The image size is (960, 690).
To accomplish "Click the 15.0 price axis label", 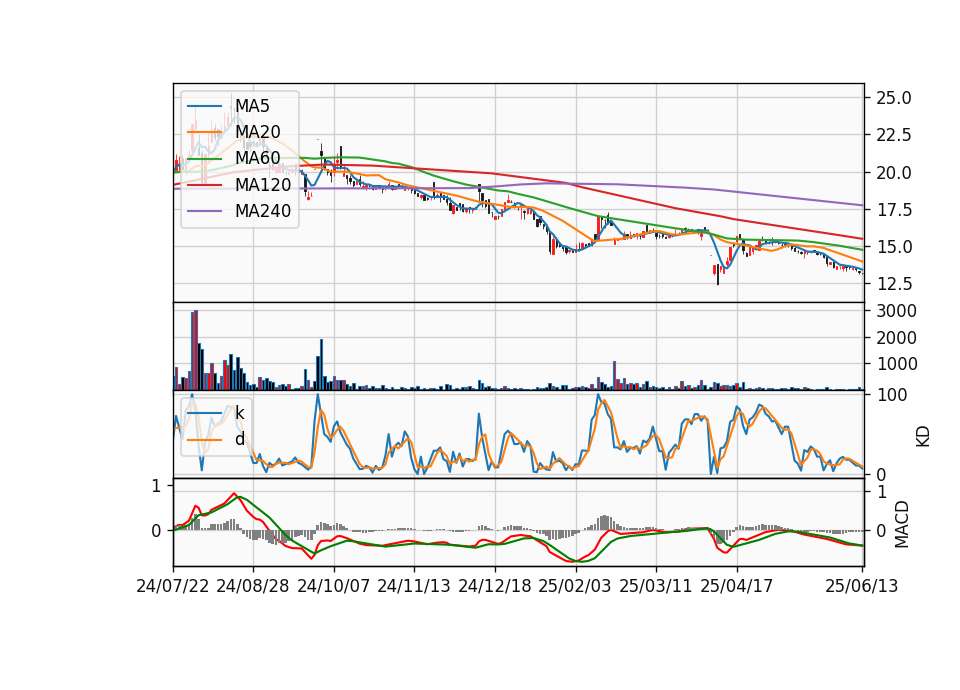I will point(894,247).
